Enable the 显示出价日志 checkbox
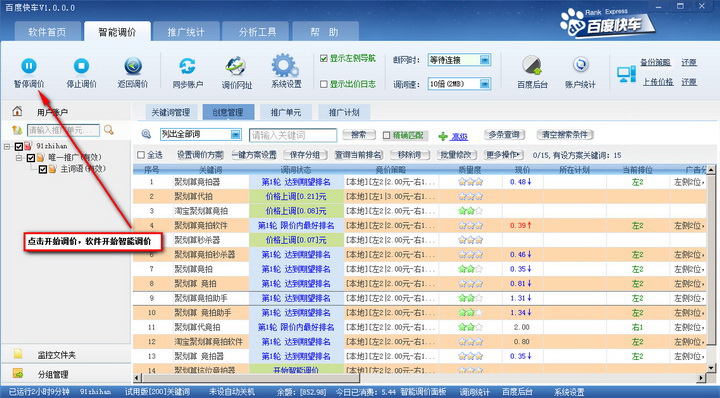The width and height of the screenshot is (720, 398). tap(324, 84)
